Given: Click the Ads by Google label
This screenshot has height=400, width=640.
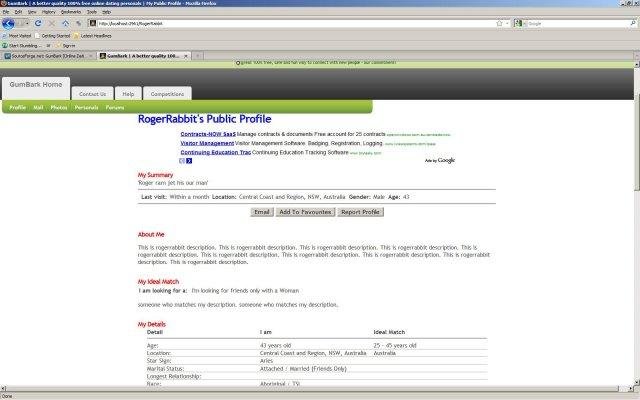Looking at the screenshot, I should tap(440, 160).
